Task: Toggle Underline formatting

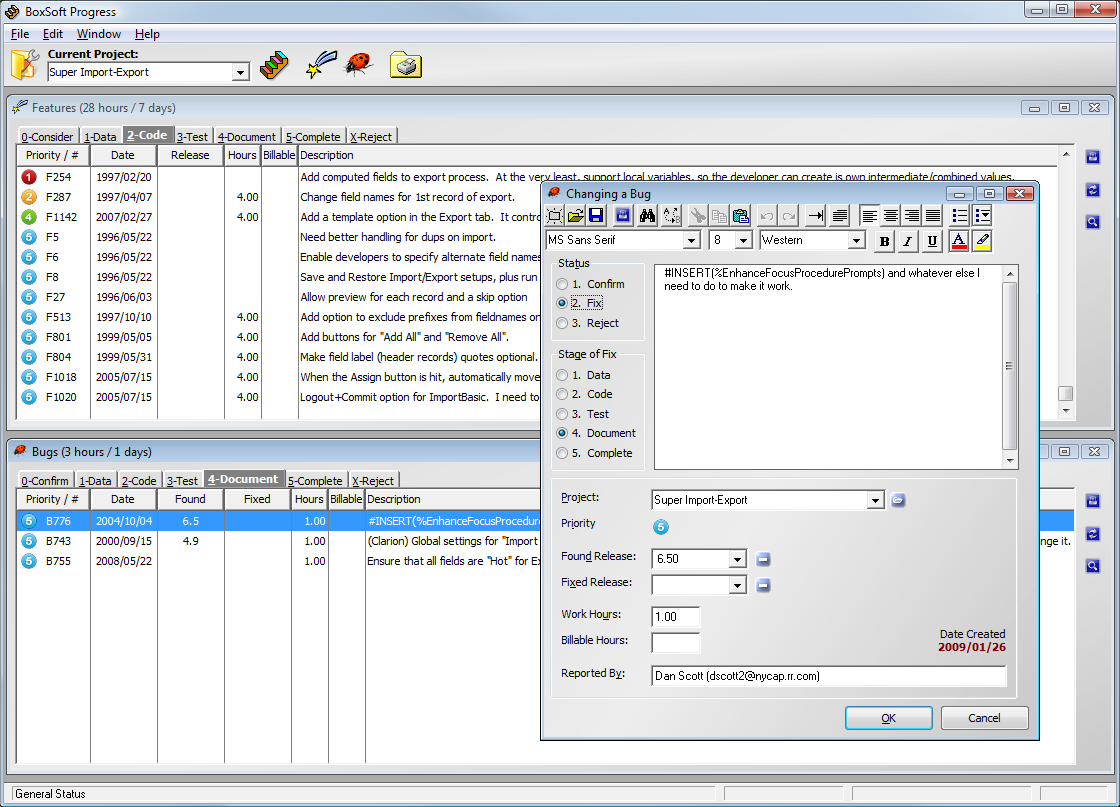Action: click(931, 241)
